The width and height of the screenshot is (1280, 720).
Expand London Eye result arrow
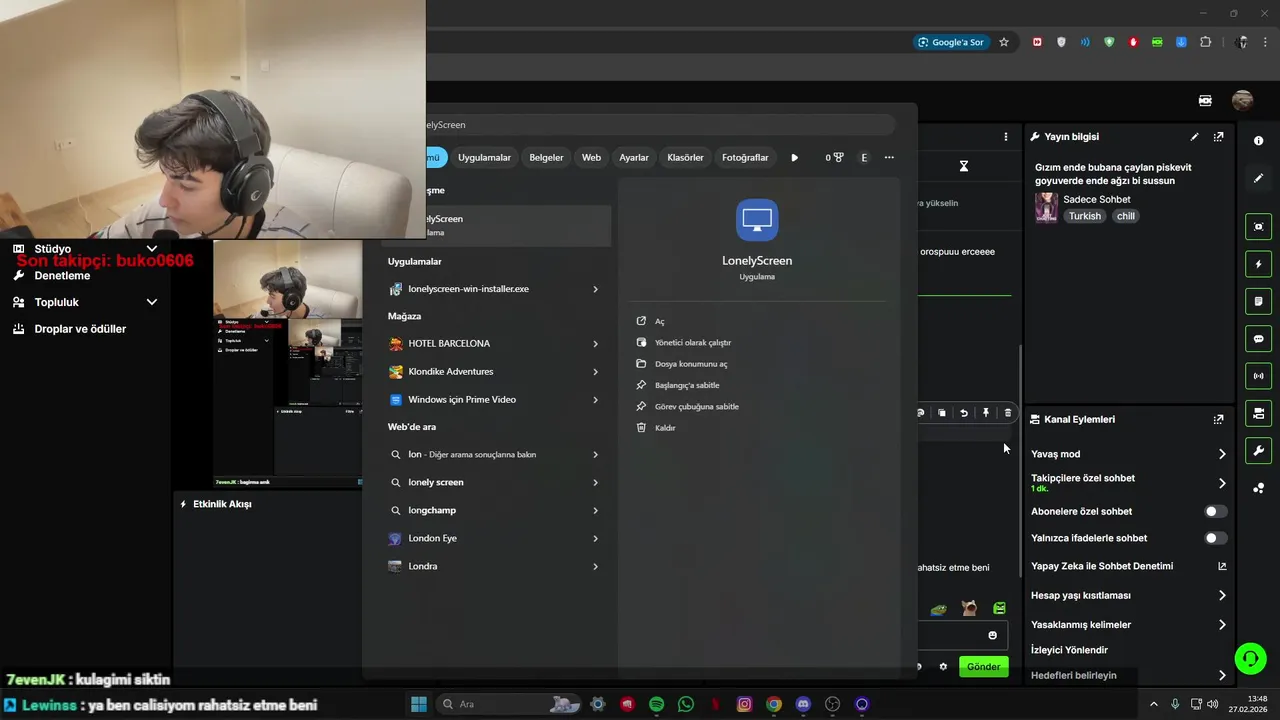click(595, 538)
